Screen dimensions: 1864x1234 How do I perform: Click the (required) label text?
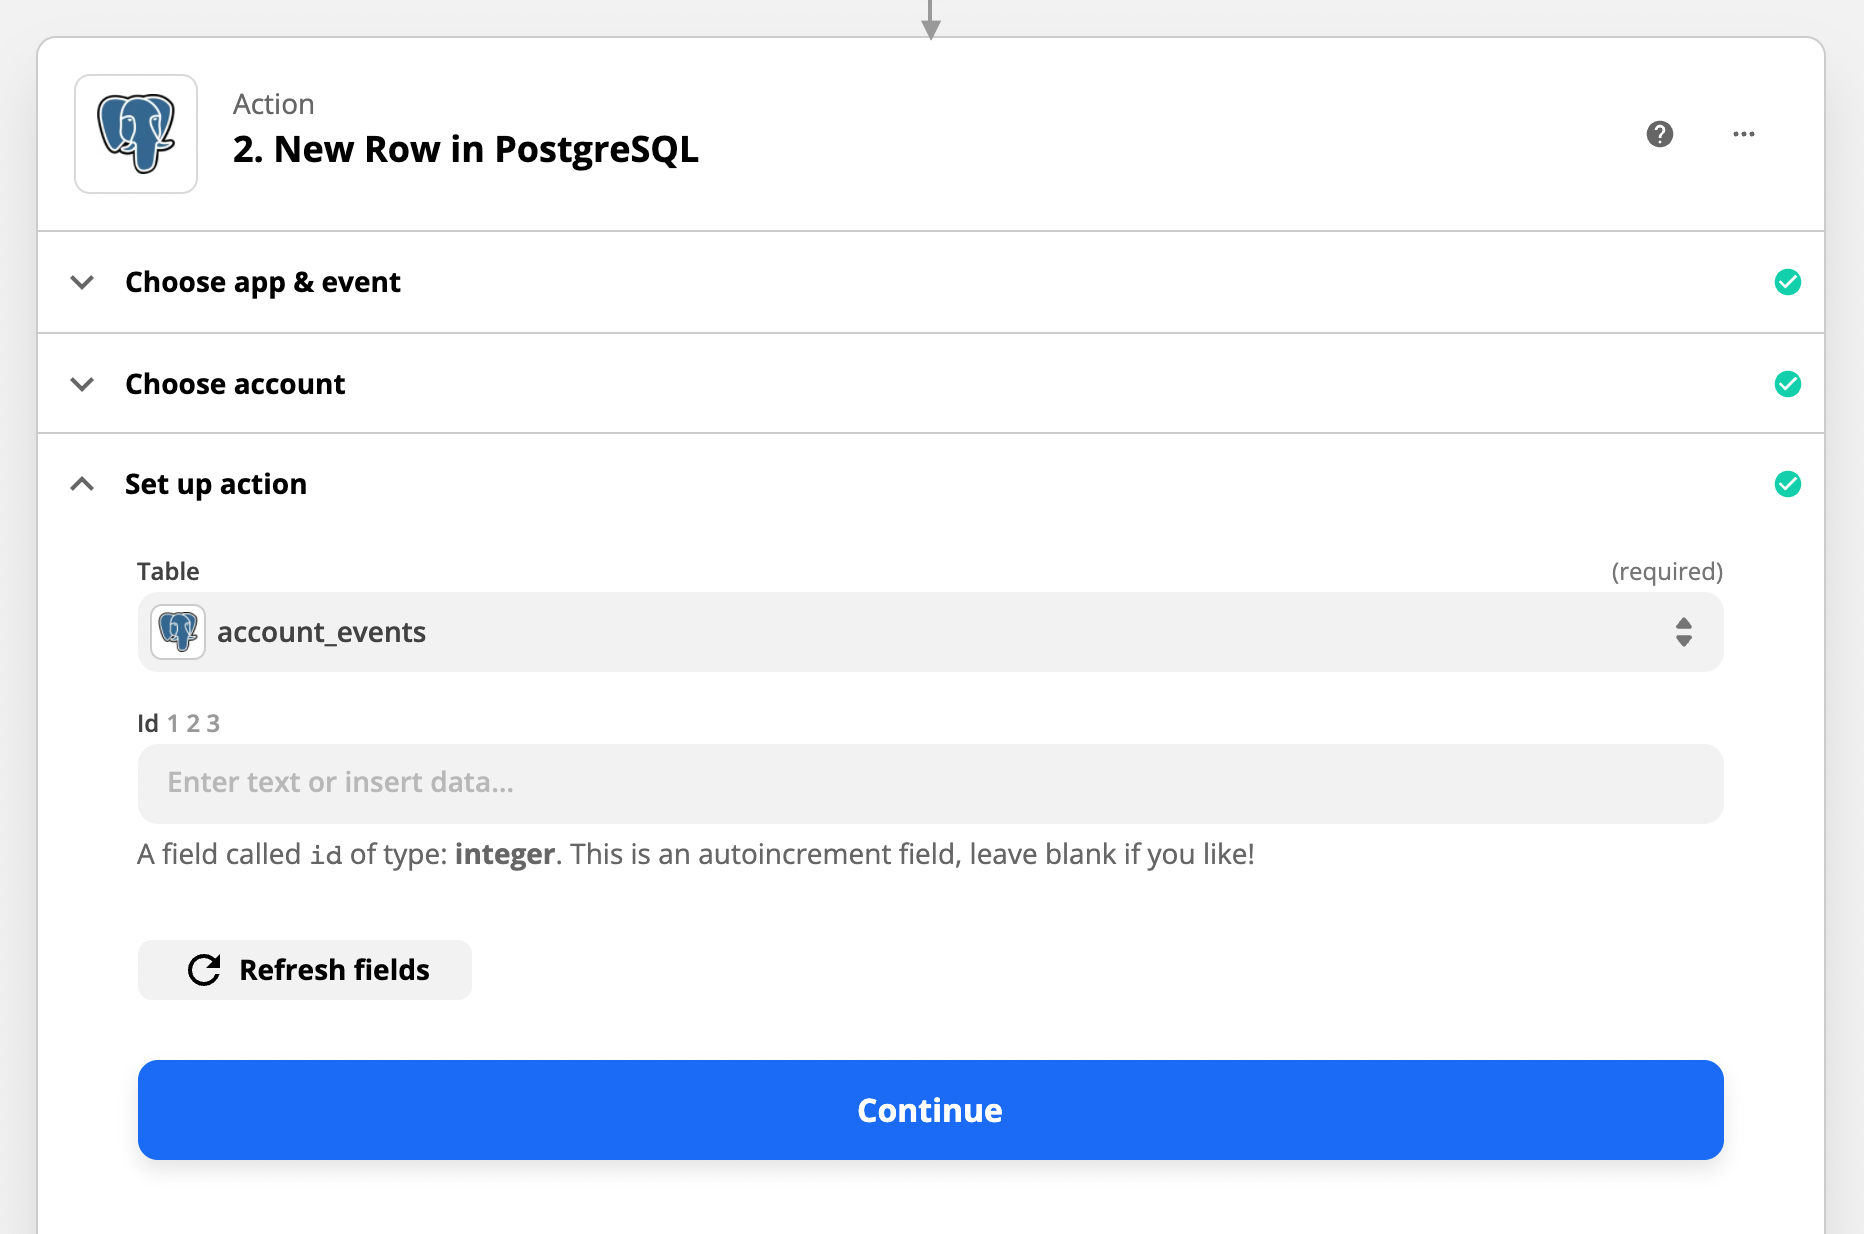pos(1667,571)
